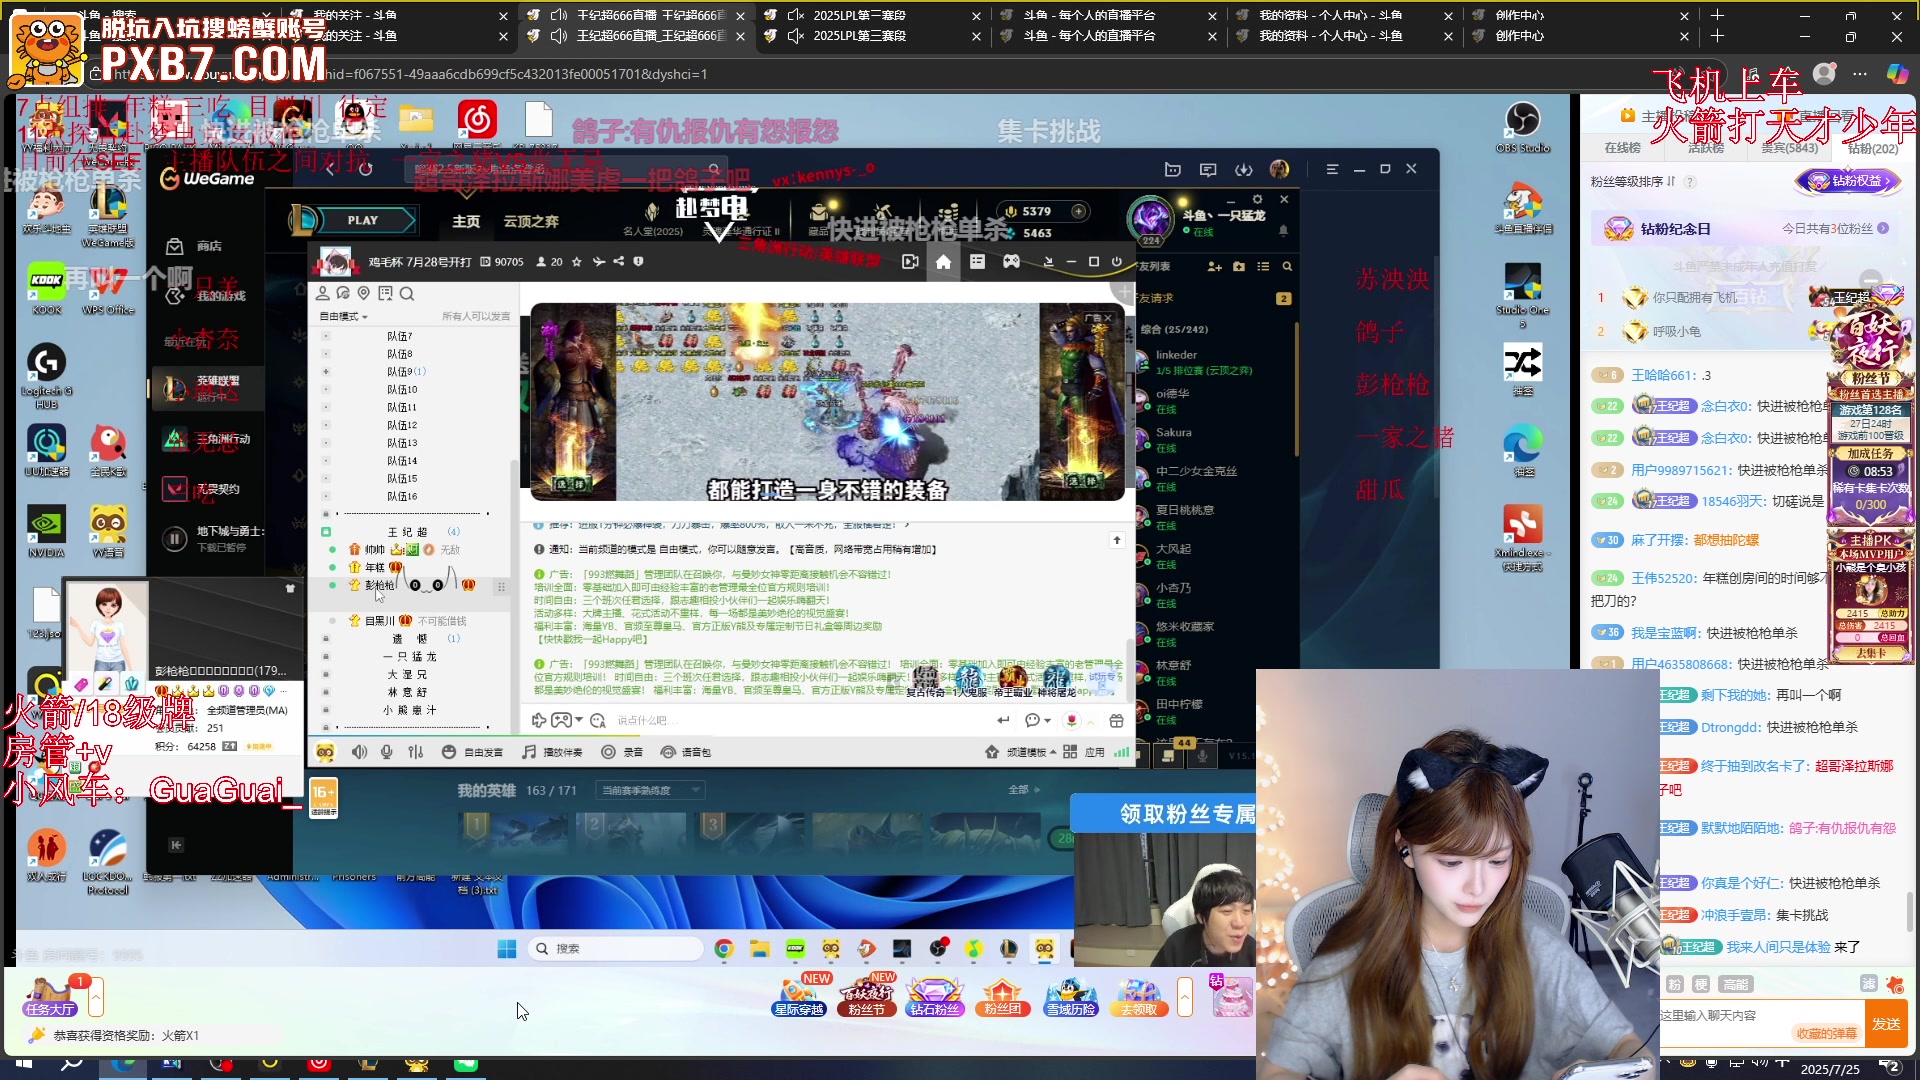Click the 去集卡 button
1920x1080 pixels.
click(1870, 654)
